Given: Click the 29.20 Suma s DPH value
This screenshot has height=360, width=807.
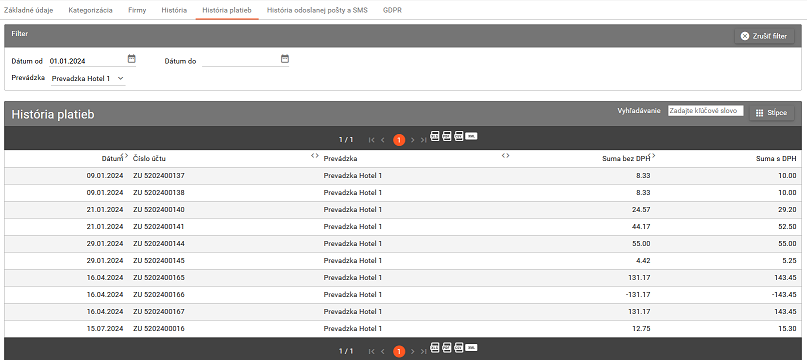Looking at the screenshot, I should coord(788,210).
